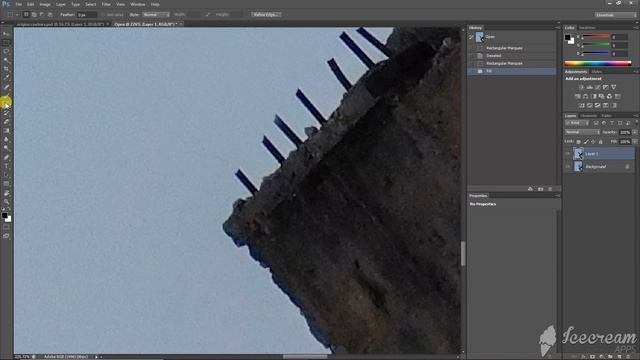This screenshot has height=360, width=640.
Task: Add a Brightness/Contrast adjustment
Action: (x=581, y=87)
